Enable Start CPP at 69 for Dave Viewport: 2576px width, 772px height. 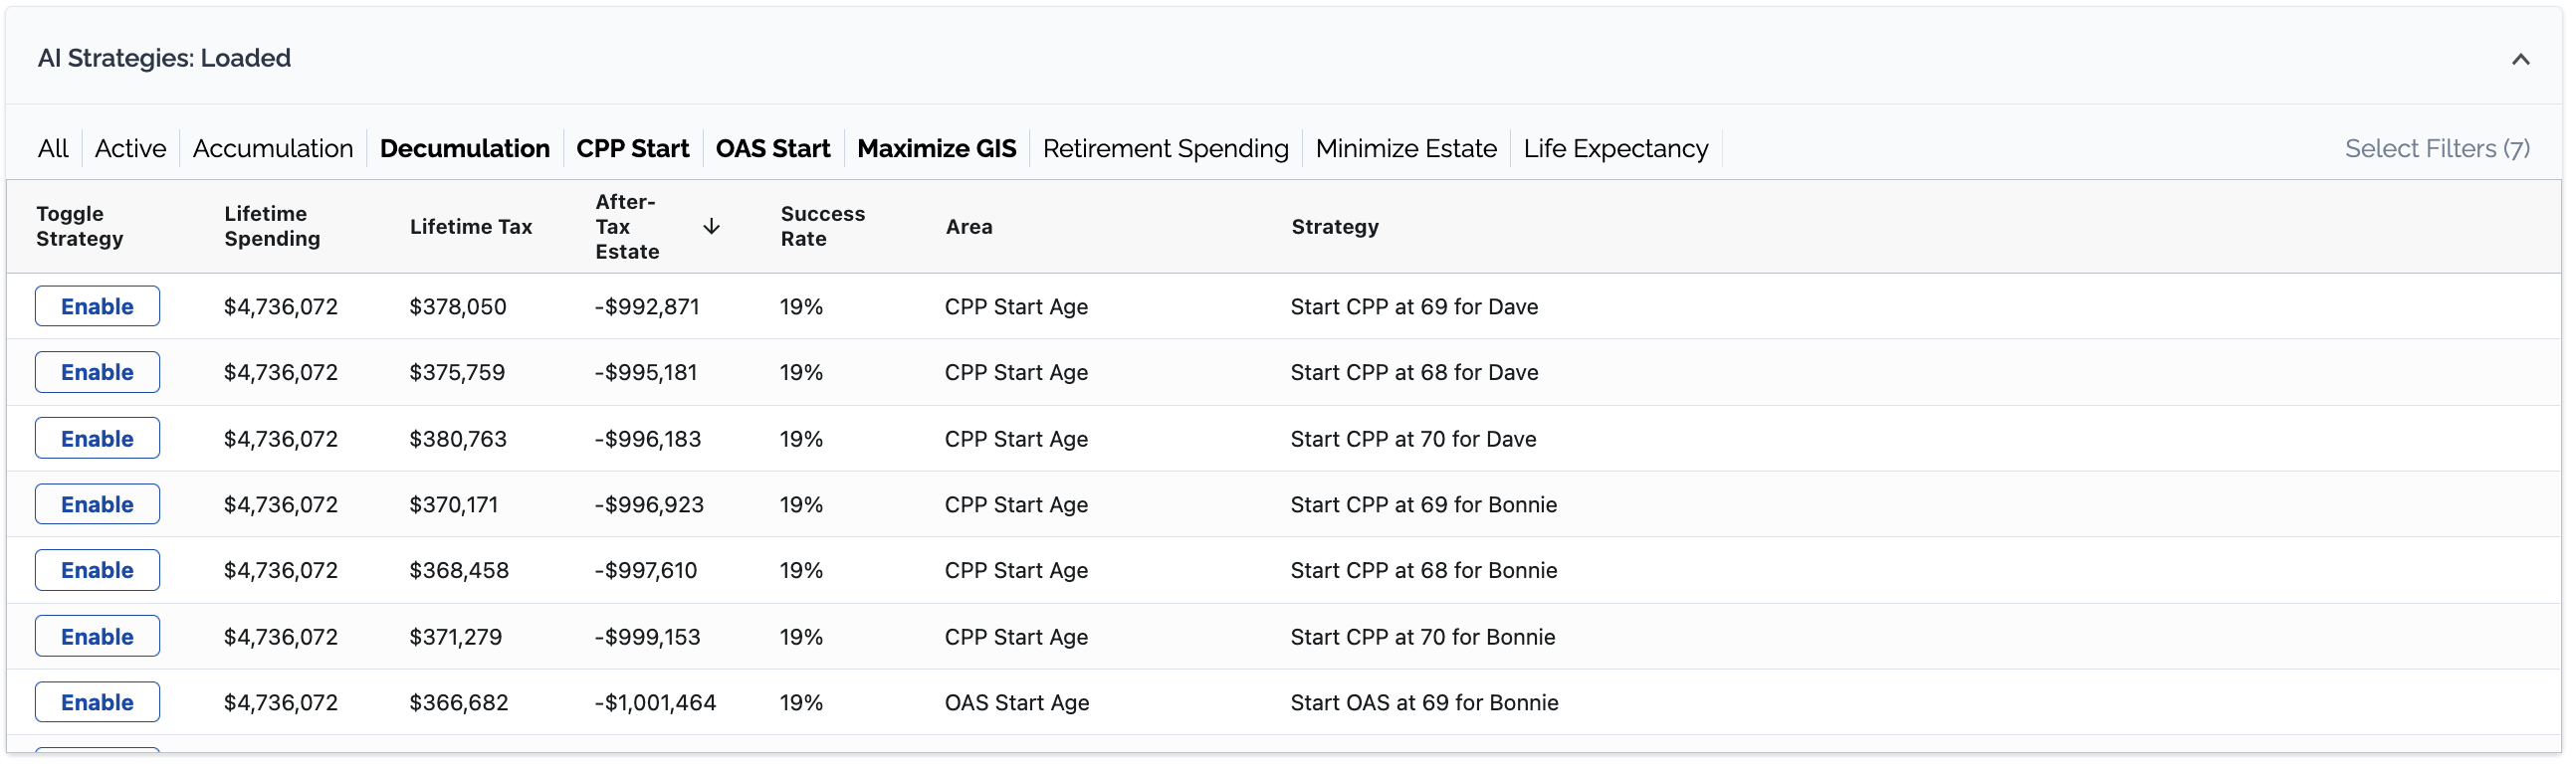[97, 306]
